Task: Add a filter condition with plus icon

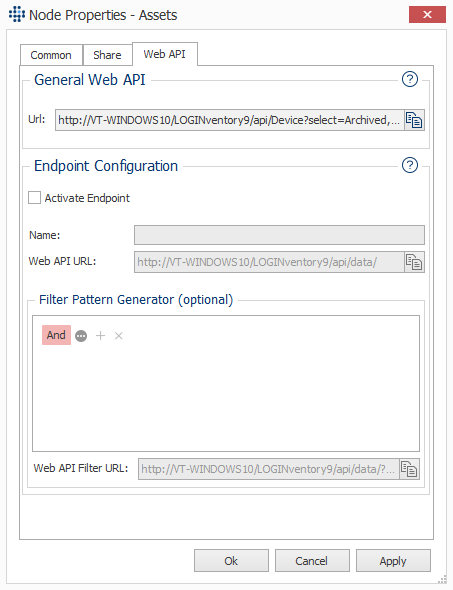Action: tap(100, 336)
